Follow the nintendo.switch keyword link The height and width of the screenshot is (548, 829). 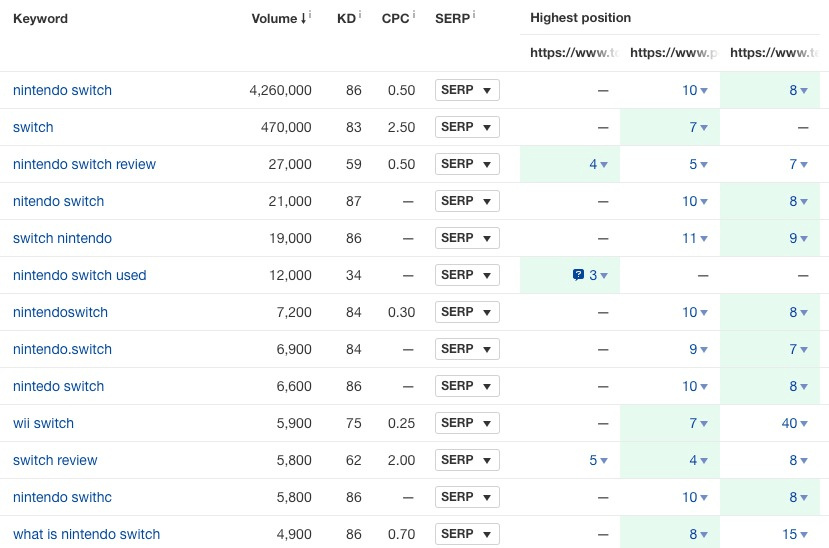point(62,349)
